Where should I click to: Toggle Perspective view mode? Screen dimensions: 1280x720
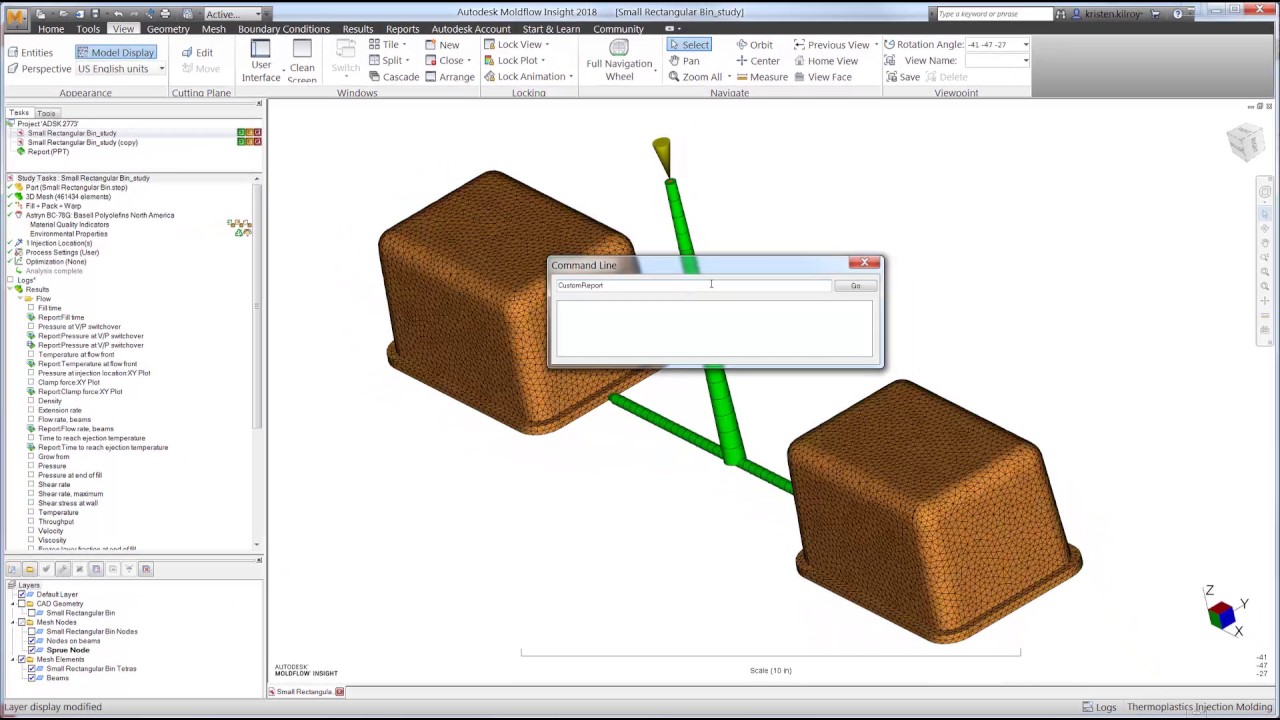point(39,69)
